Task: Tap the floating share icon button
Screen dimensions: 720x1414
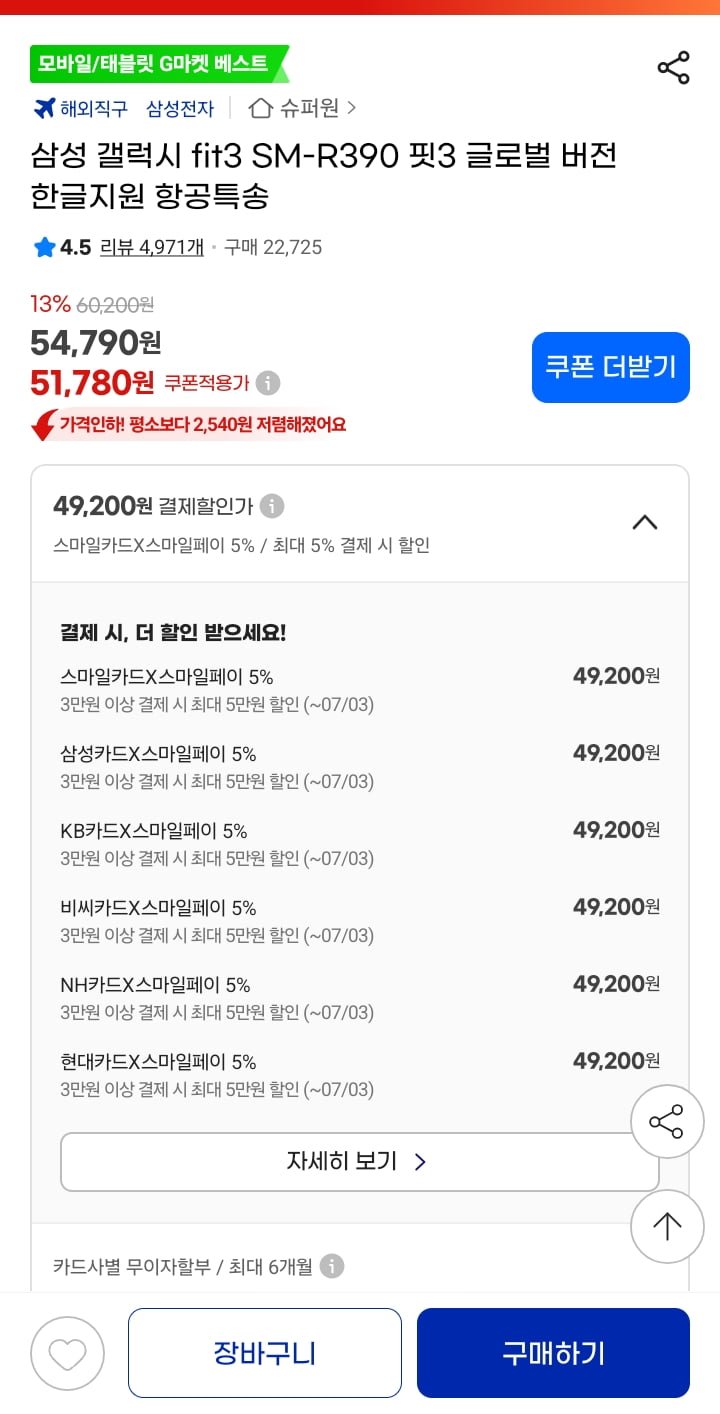Action: (667, 1122)
